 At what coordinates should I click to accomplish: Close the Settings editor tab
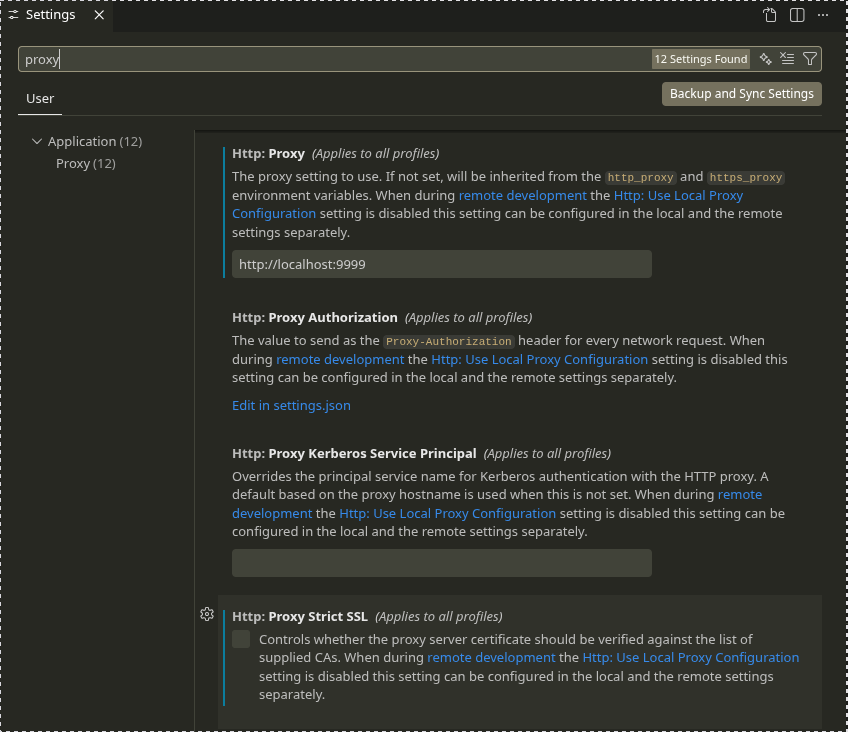pyautogui.click(x=98, y=15)
